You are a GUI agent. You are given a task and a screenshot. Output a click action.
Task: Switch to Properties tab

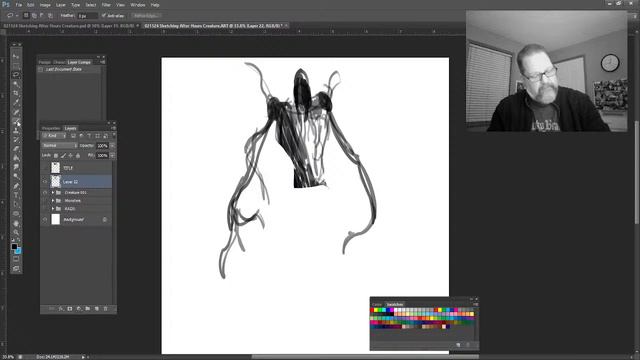click(x=51, y=128)
